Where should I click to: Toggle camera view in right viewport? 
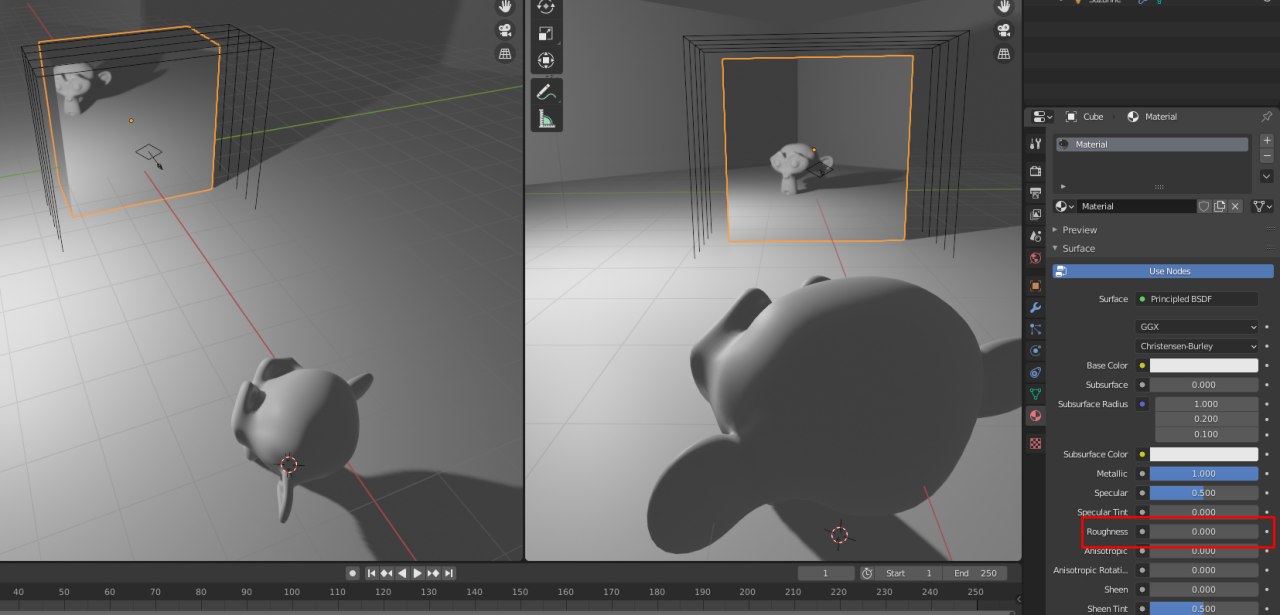pyautogui.click(x=1004, y=30)
